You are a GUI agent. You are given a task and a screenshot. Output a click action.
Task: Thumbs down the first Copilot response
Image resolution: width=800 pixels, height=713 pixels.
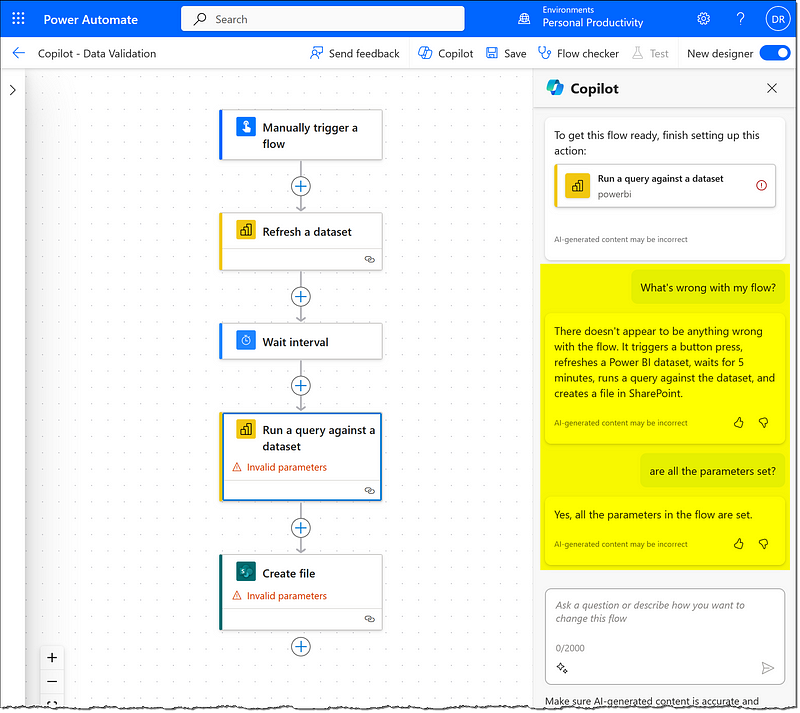(x=763, y=423)
